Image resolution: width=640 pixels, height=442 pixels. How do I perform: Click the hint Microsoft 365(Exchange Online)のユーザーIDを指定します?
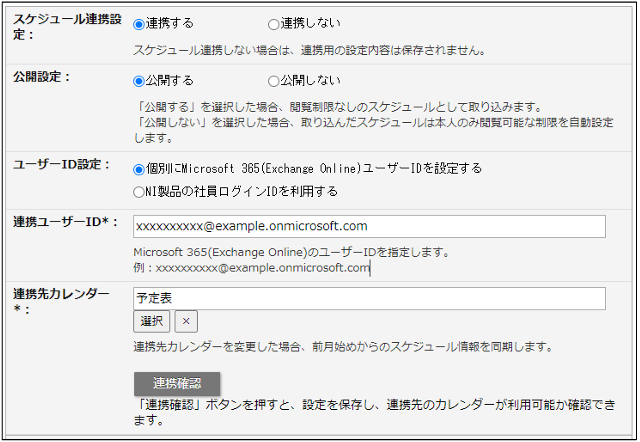tap(291, 252)
